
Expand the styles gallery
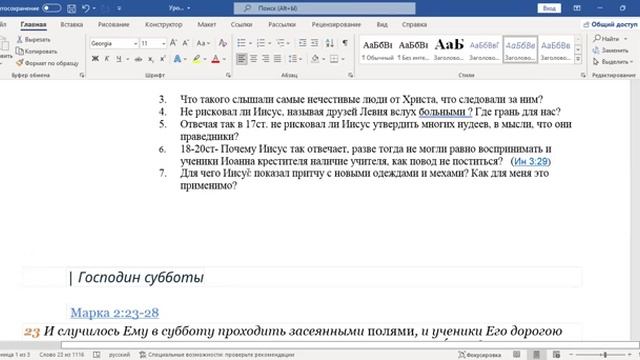point(578,59)
